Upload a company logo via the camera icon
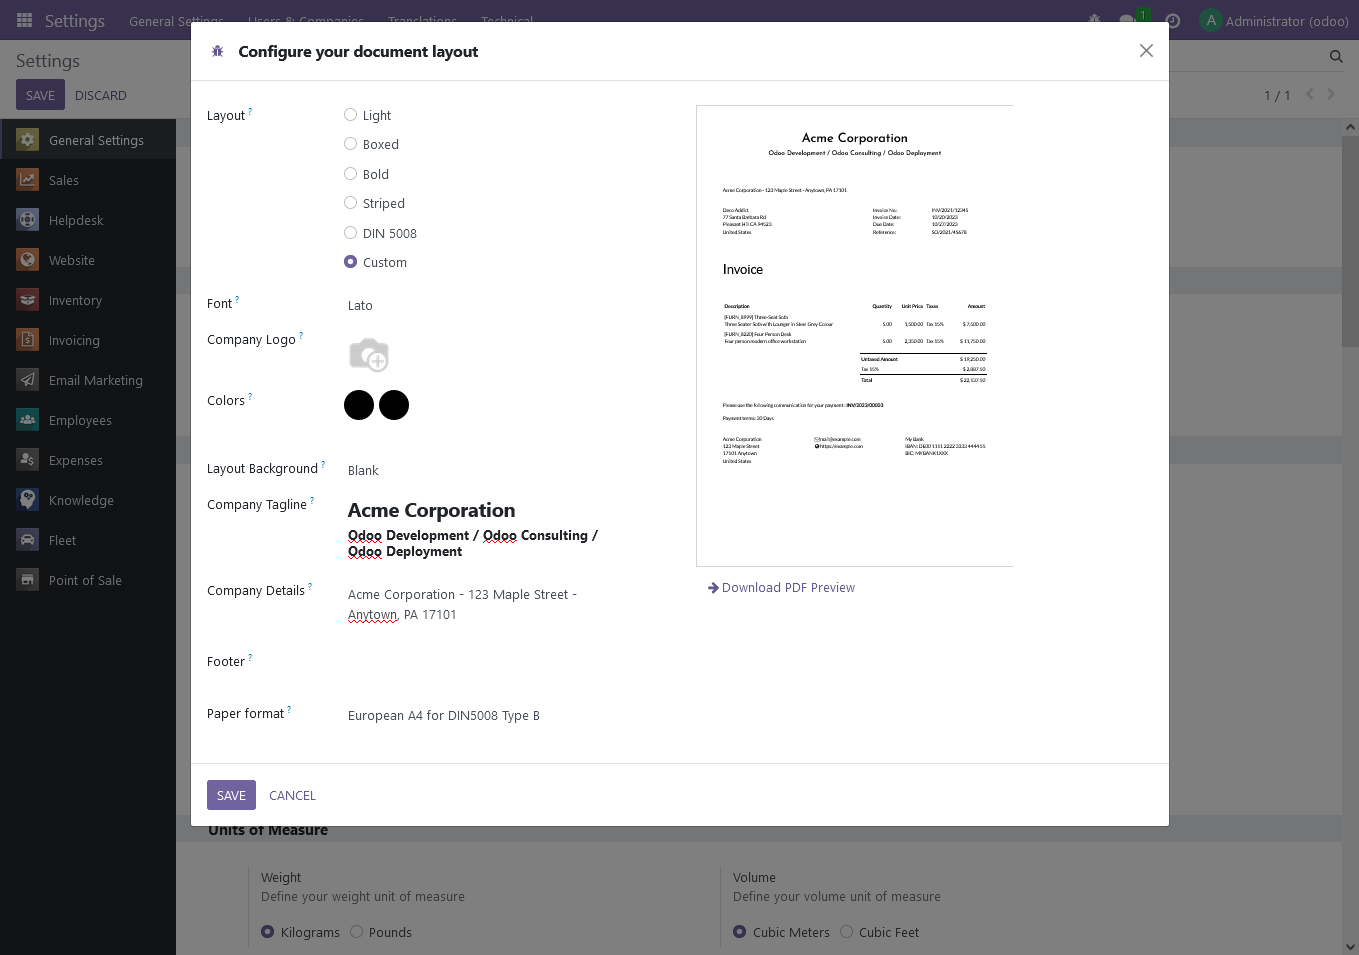 pos(369,355)
